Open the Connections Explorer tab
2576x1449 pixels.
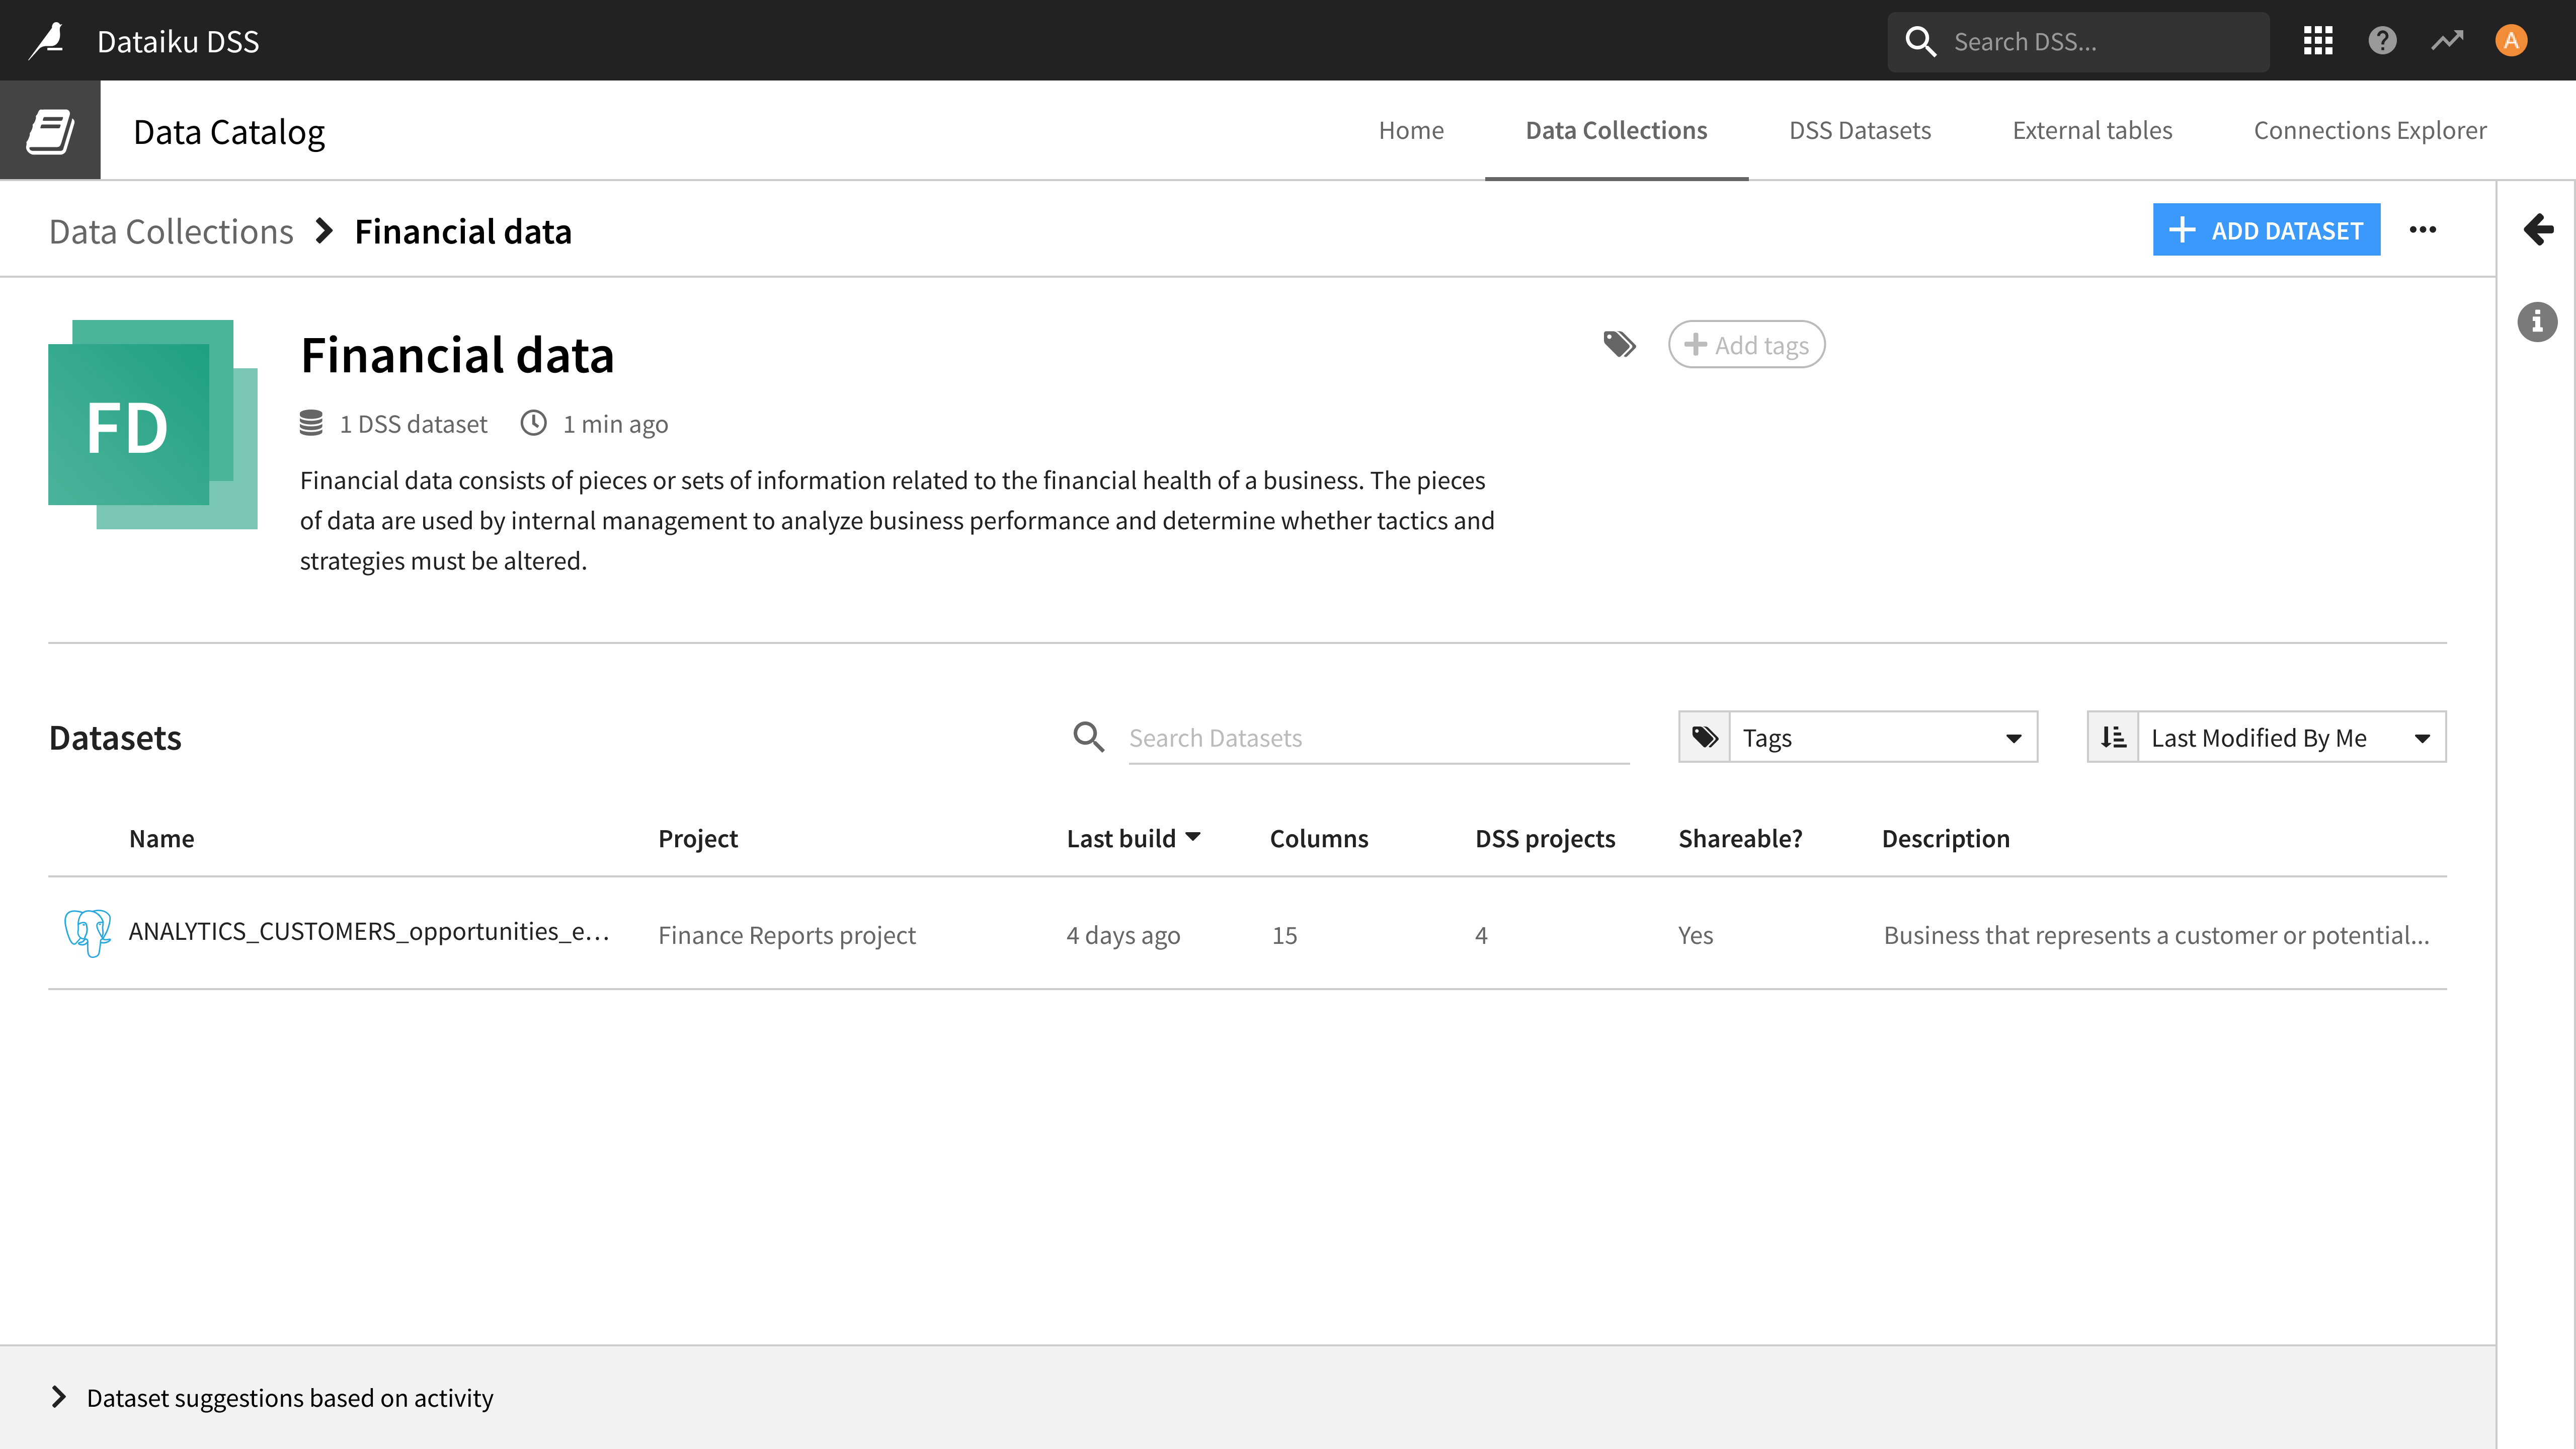[x=2370, y=130]
